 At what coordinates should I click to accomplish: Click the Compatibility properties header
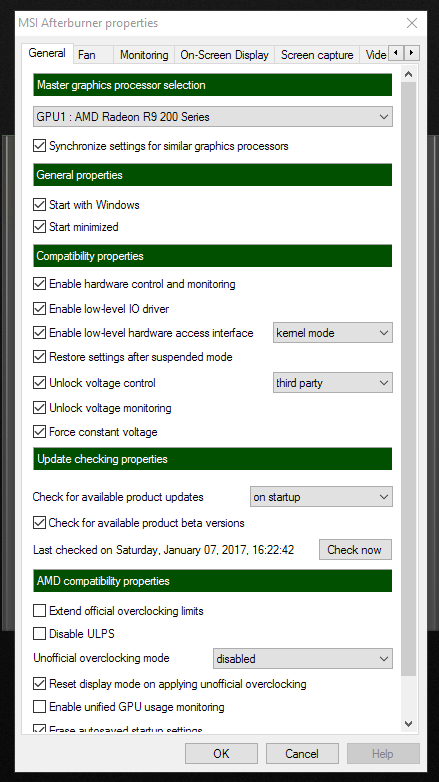coord(213,256)
